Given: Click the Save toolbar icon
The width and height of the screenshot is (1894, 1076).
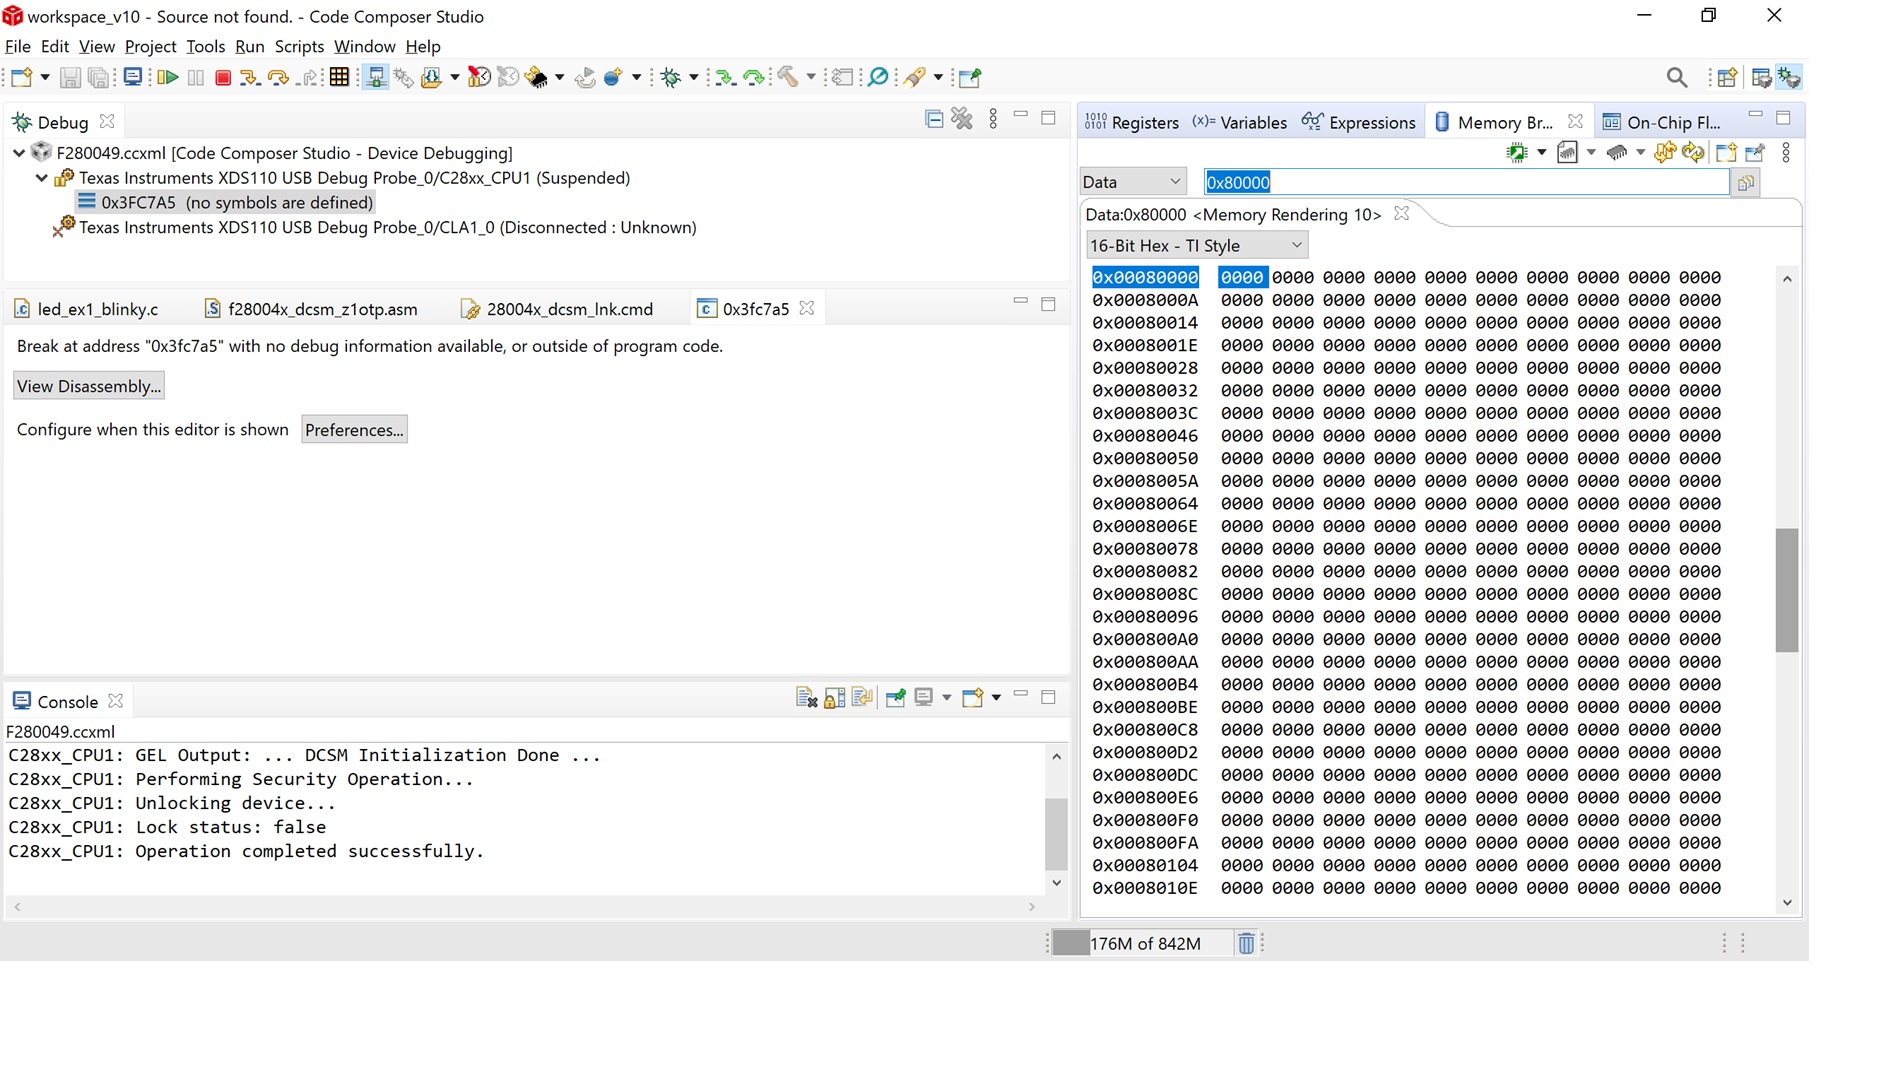Looking at the screenshot, I should point(70,77).
